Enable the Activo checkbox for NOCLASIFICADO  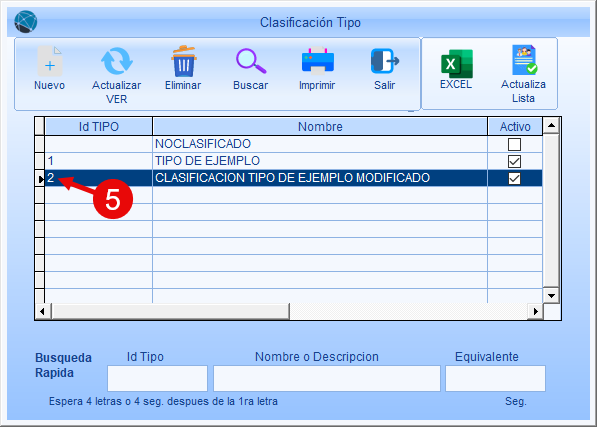pyautogui.click(x=514, y=144)
